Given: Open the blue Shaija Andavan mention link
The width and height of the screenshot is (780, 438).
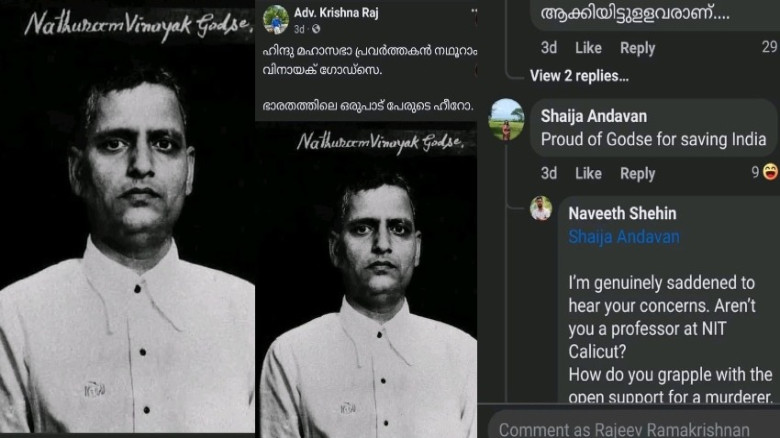Looking at the screenshot, I should (623, 237).
